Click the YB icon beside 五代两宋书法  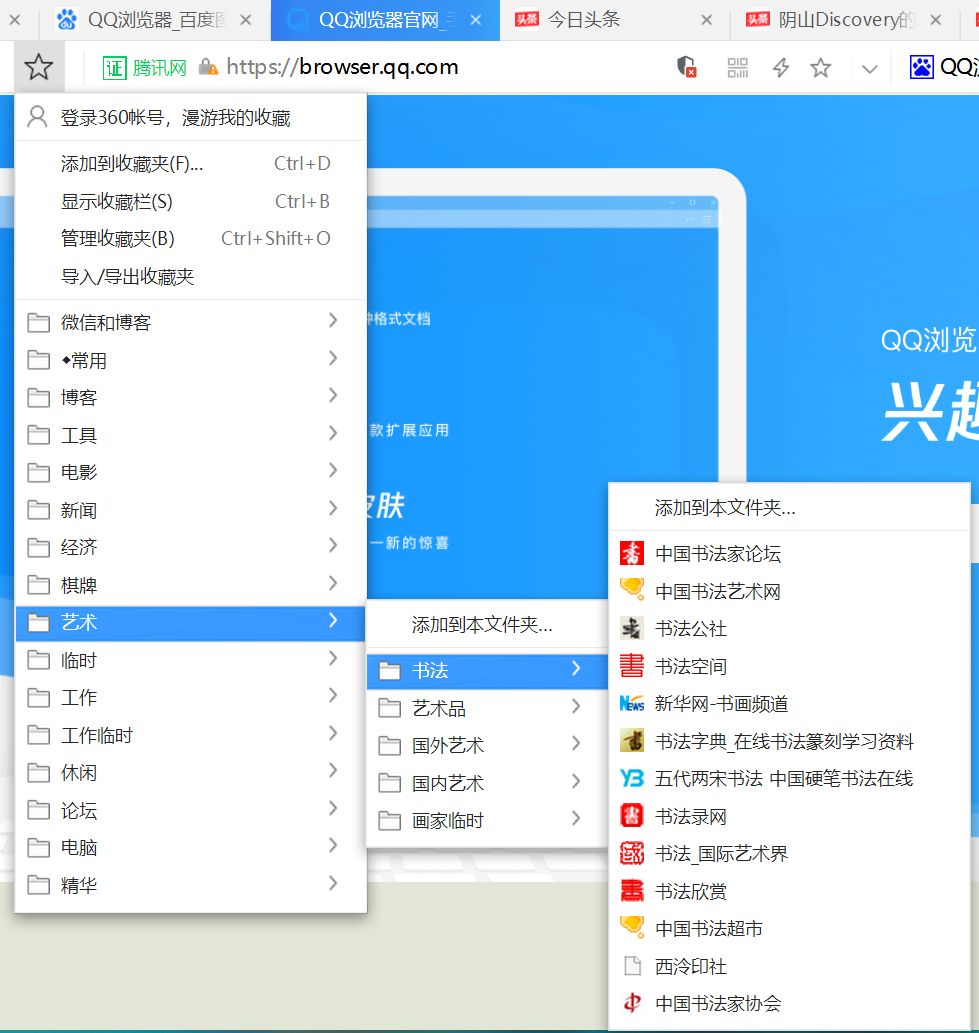(x=633, y=778)
